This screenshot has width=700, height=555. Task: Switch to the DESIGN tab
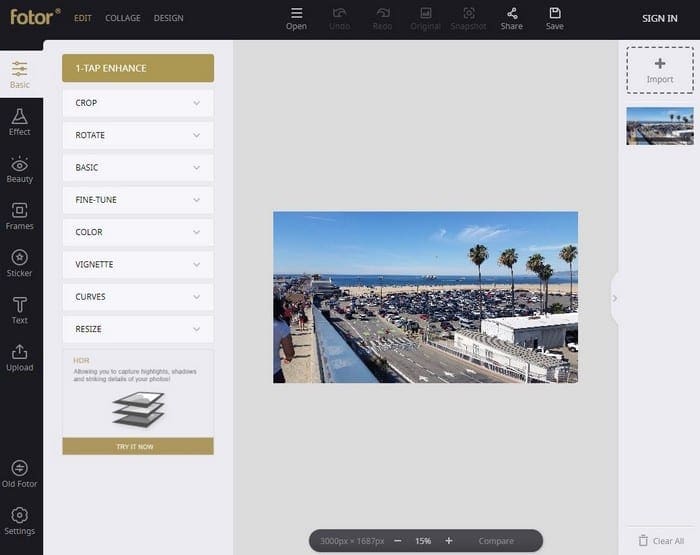pos(169,18)
